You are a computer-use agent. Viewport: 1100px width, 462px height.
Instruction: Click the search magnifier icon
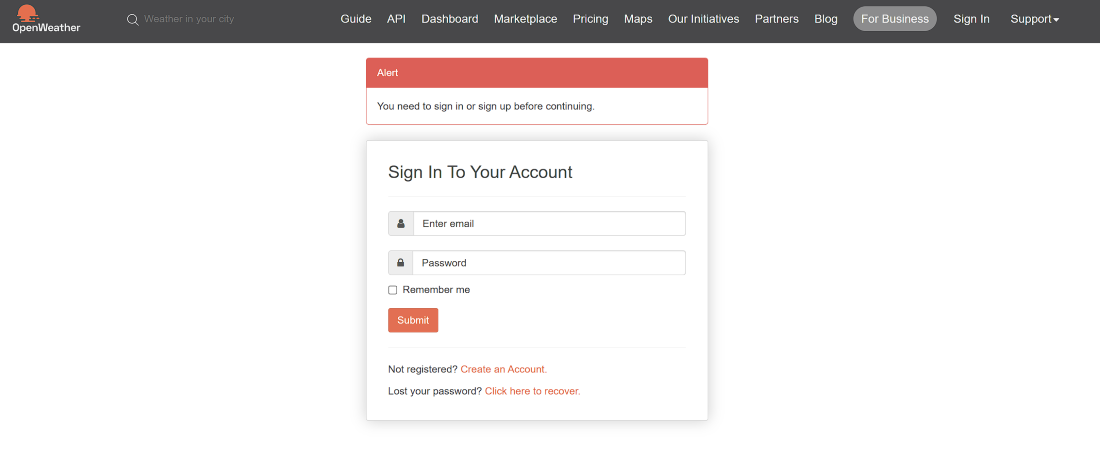(x=133, y=20)
